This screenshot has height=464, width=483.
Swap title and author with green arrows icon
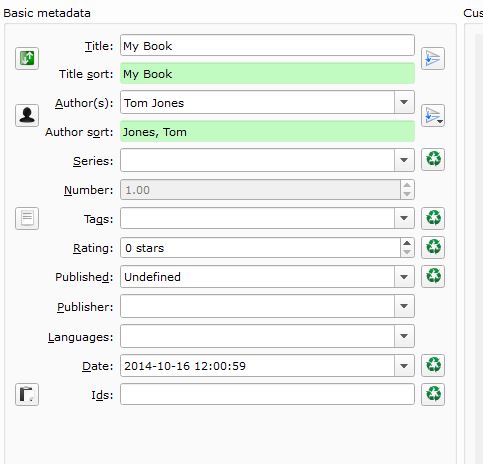coord(27,58)
